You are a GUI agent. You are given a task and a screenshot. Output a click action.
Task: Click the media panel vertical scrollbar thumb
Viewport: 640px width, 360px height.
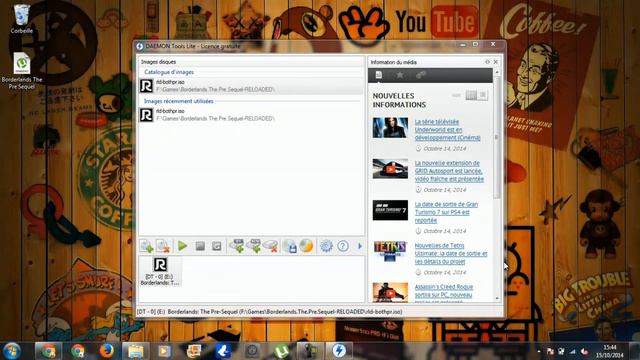click(x=497, y=138)
